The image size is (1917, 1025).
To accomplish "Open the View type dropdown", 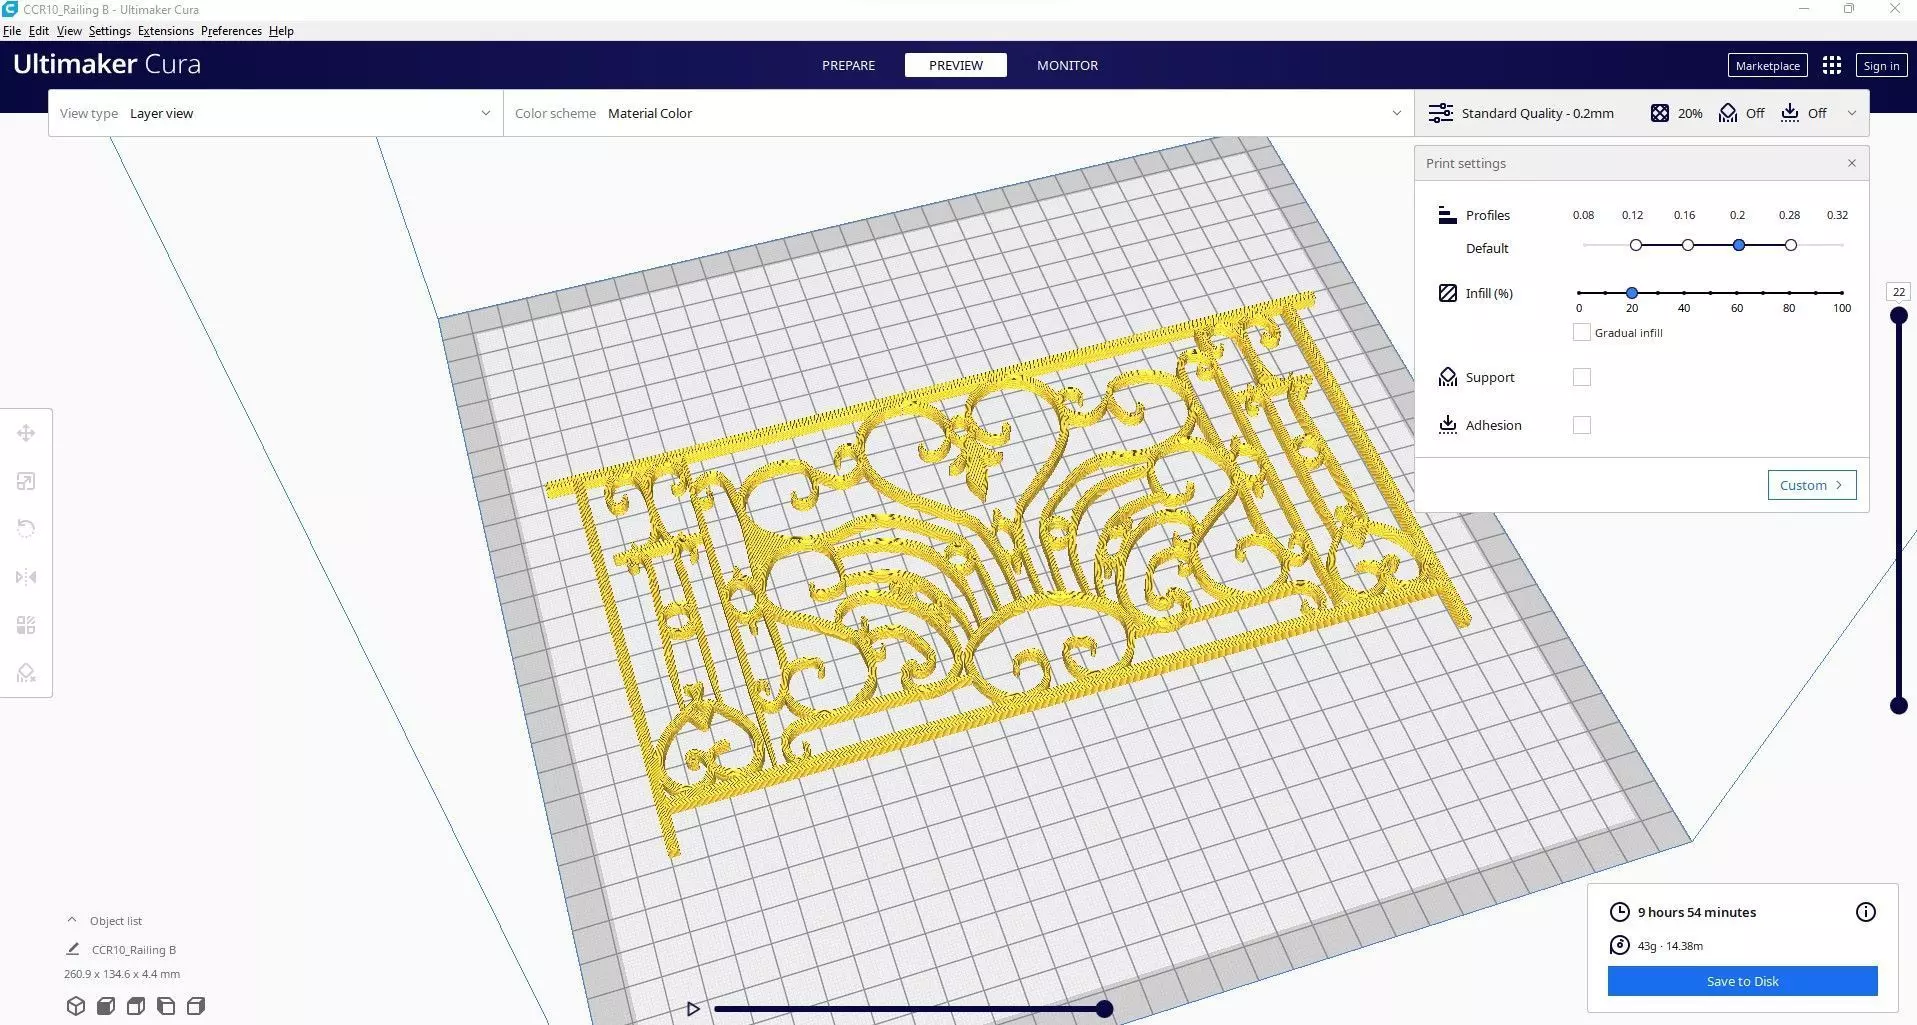I will pos(275,113).
